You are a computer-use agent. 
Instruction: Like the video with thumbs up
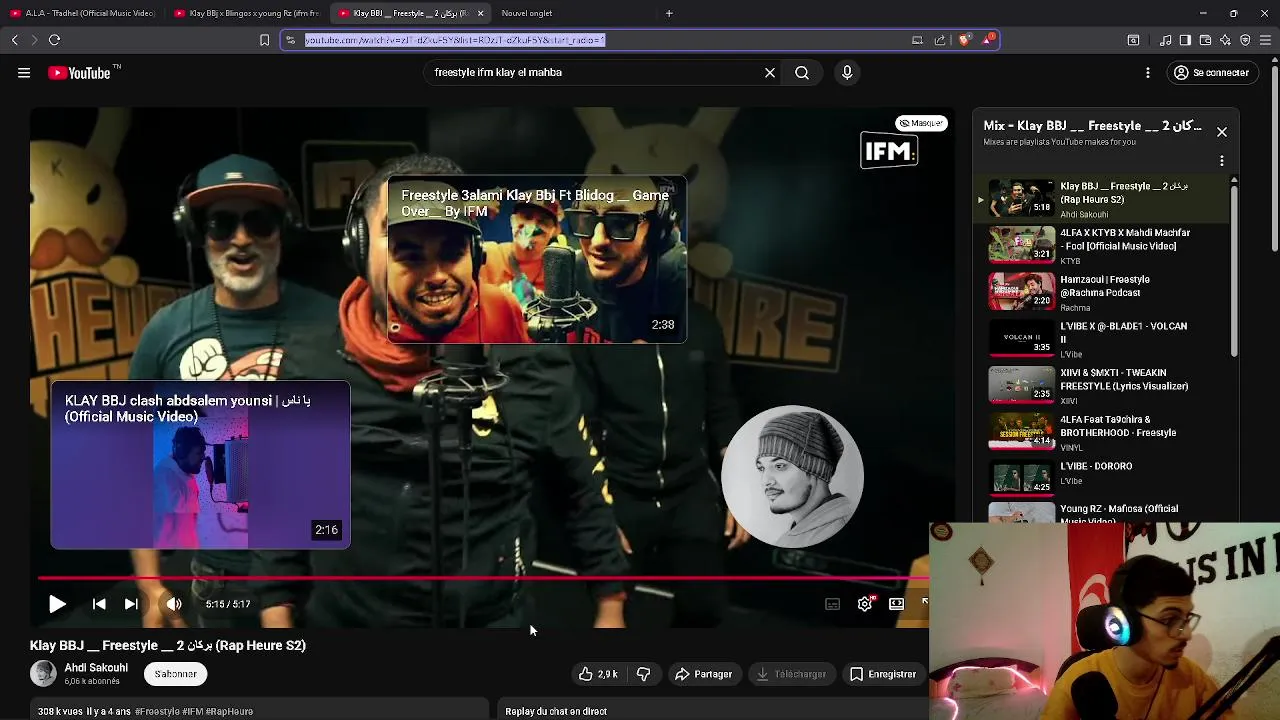[x=598, y=674]
